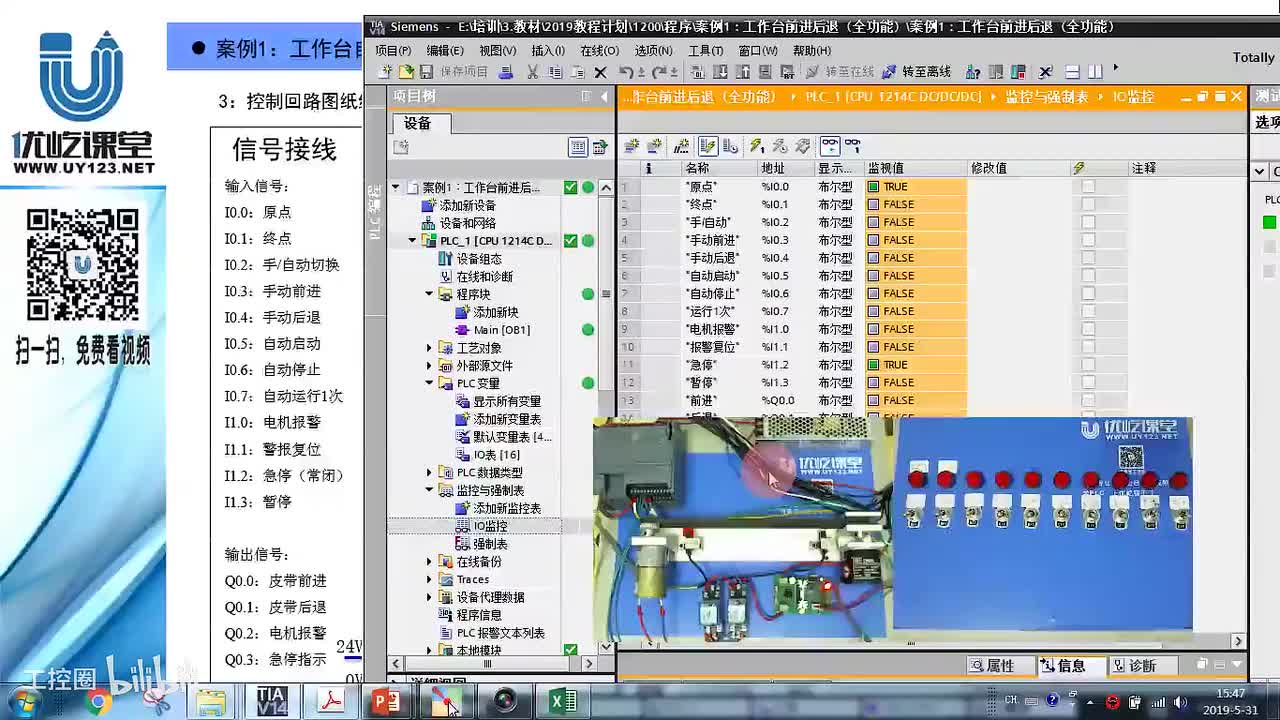
Task: Open Excel from the Windows taskbar
Action: [x=563, y=702]
